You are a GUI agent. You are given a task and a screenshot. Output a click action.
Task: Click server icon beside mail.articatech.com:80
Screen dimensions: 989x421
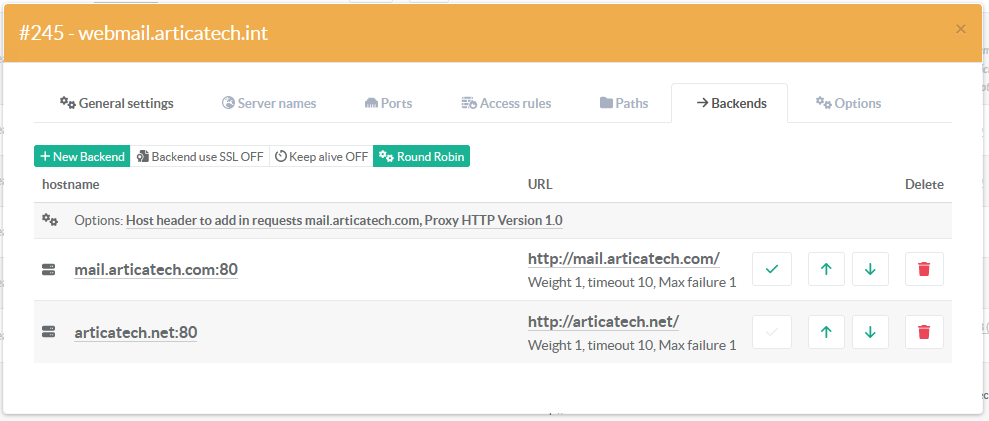coord(49,270)
